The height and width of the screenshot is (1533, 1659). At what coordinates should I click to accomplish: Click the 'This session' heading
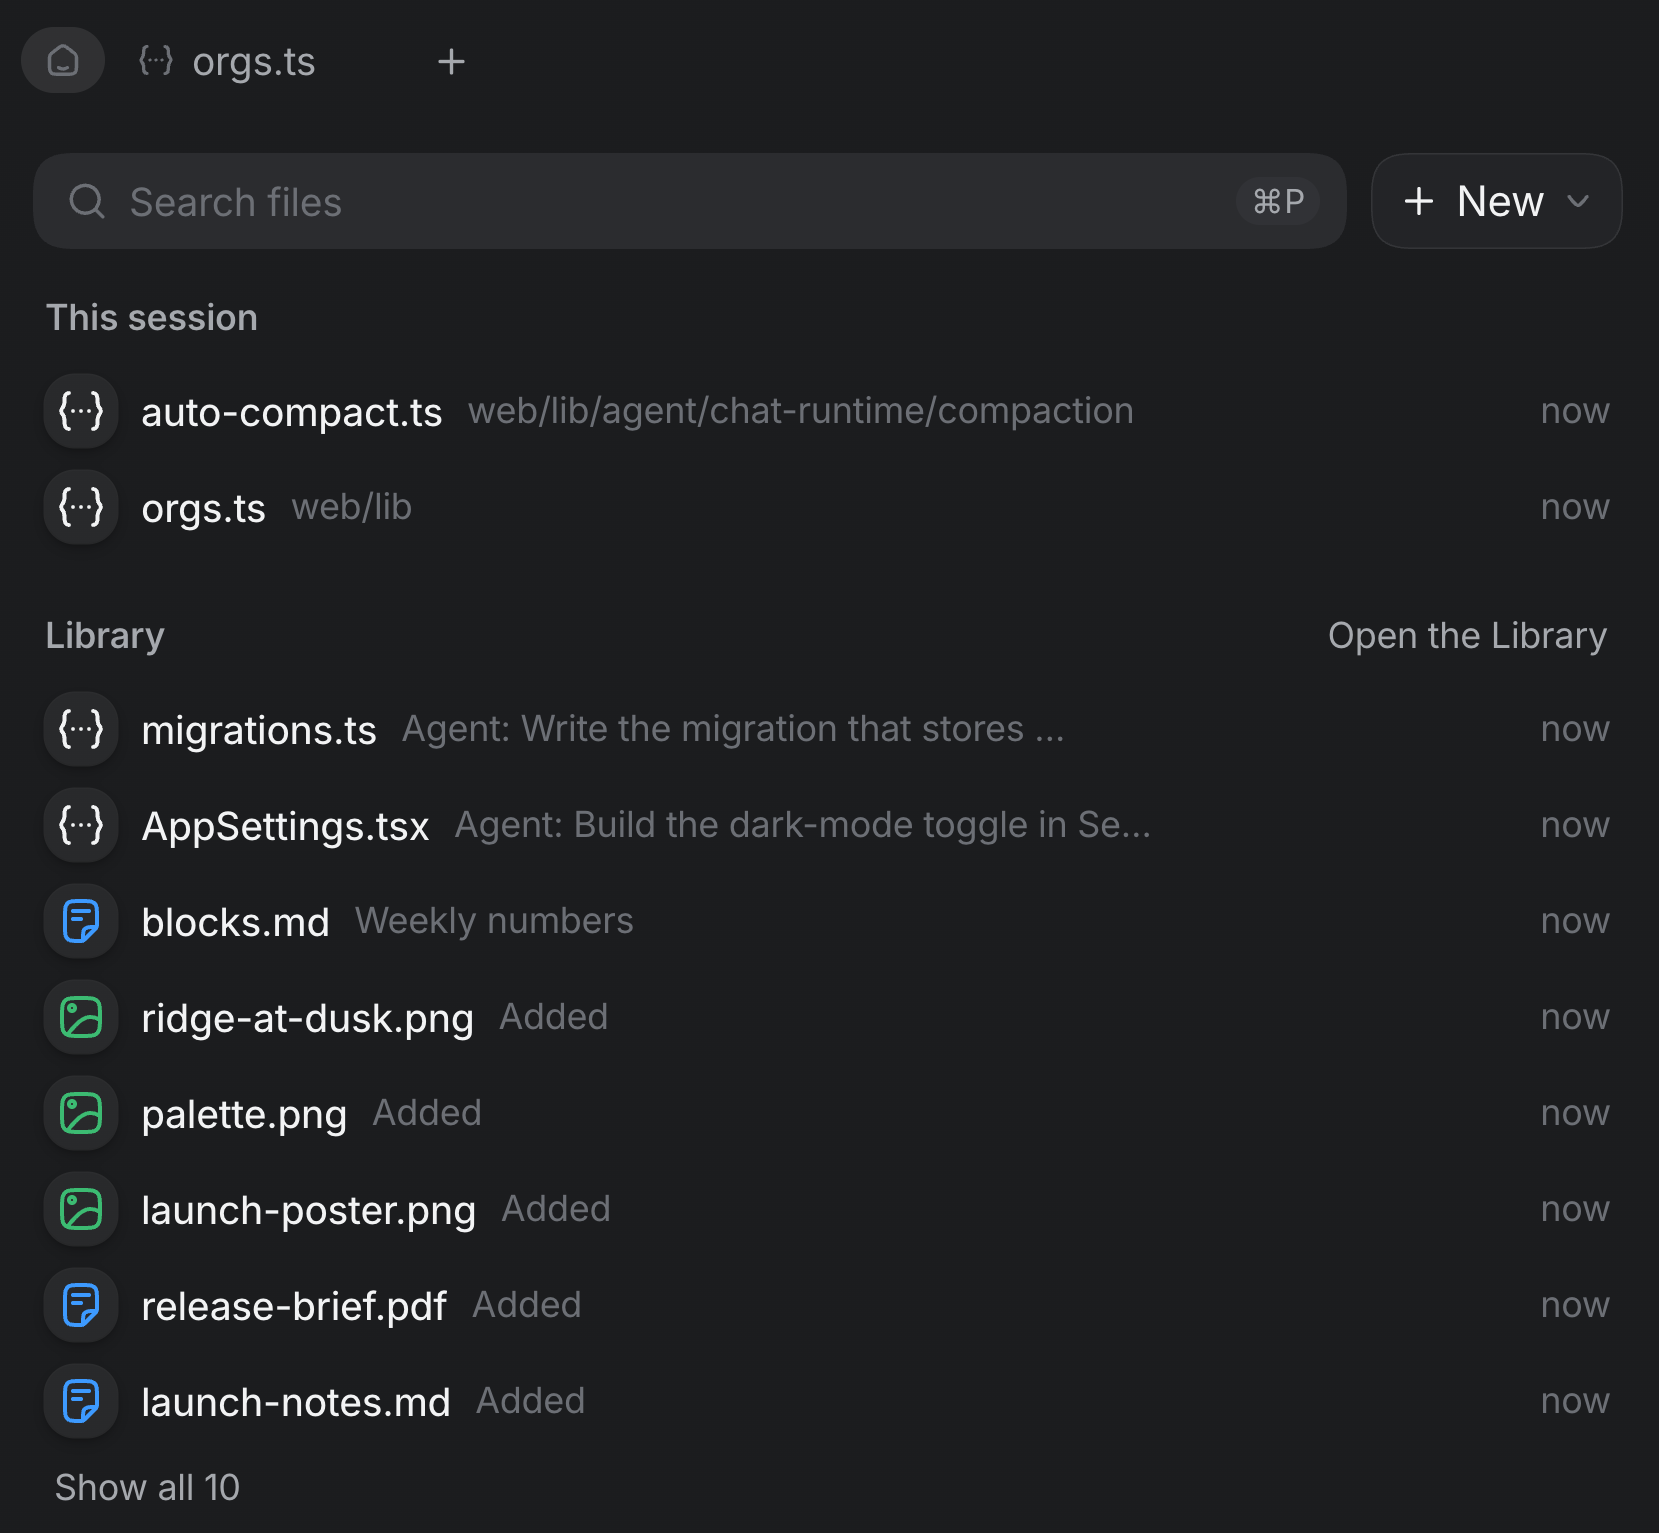pos(152,317)
